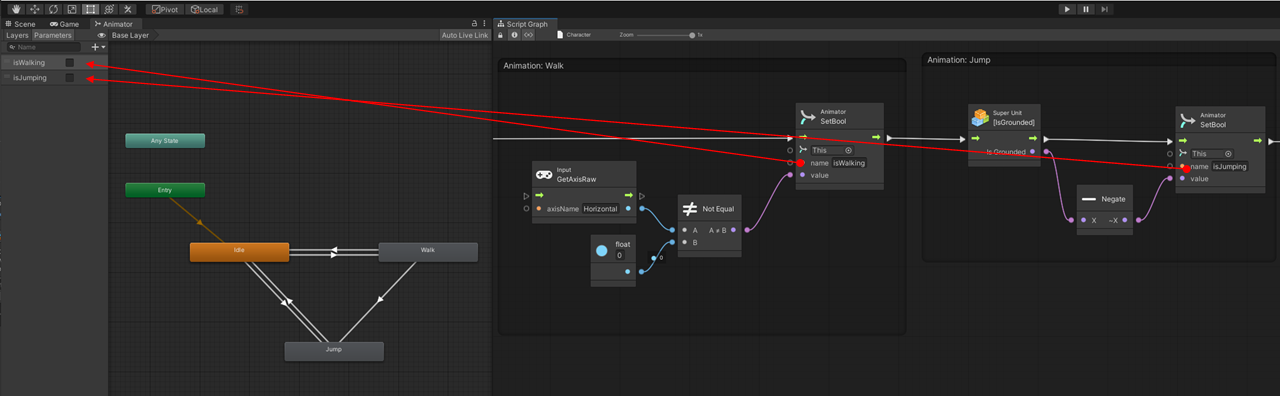Focus the parameter Name search field
1280x396 pixels.
[x=44, y=47]
